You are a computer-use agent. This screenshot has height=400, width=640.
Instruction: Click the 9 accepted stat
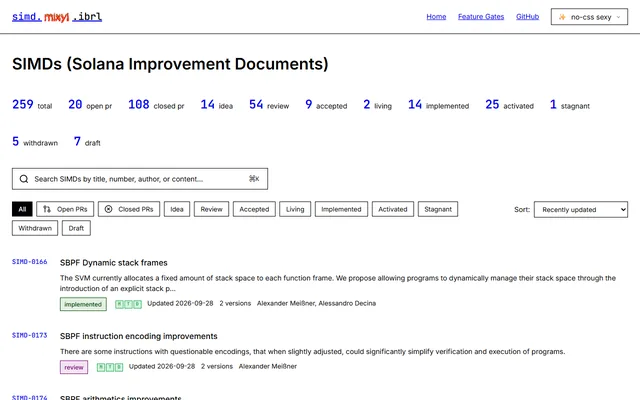326,105
